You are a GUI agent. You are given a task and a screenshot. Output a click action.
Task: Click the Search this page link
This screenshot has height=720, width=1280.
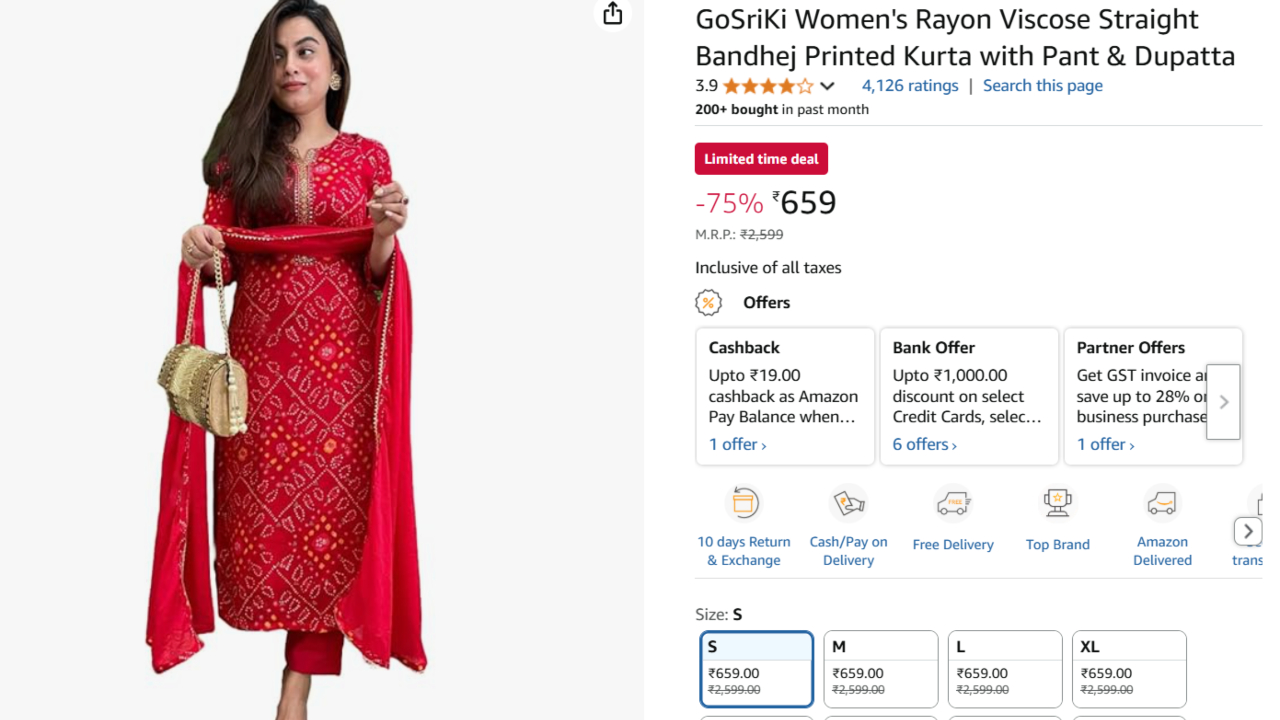coord(1042,85)
